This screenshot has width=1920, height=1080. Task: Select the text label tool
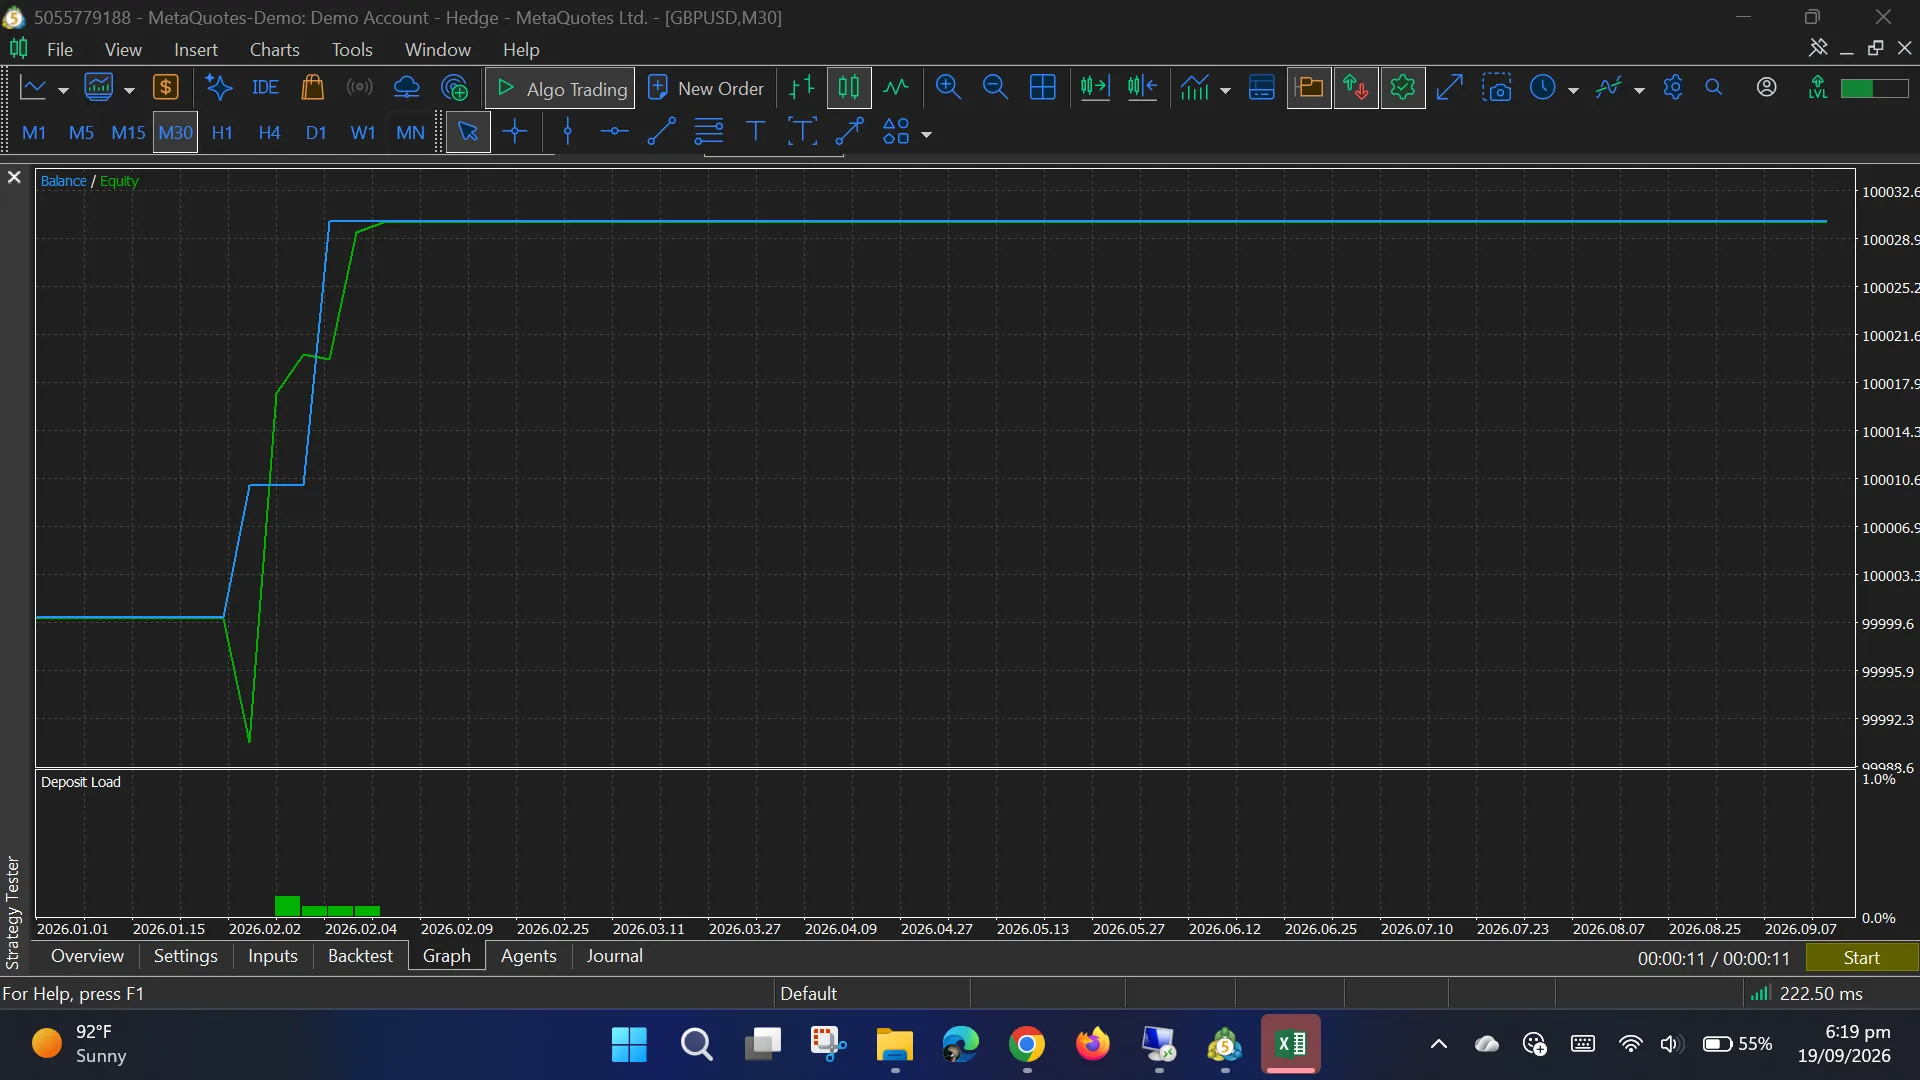pyautogui.click(x=755, y=132)
